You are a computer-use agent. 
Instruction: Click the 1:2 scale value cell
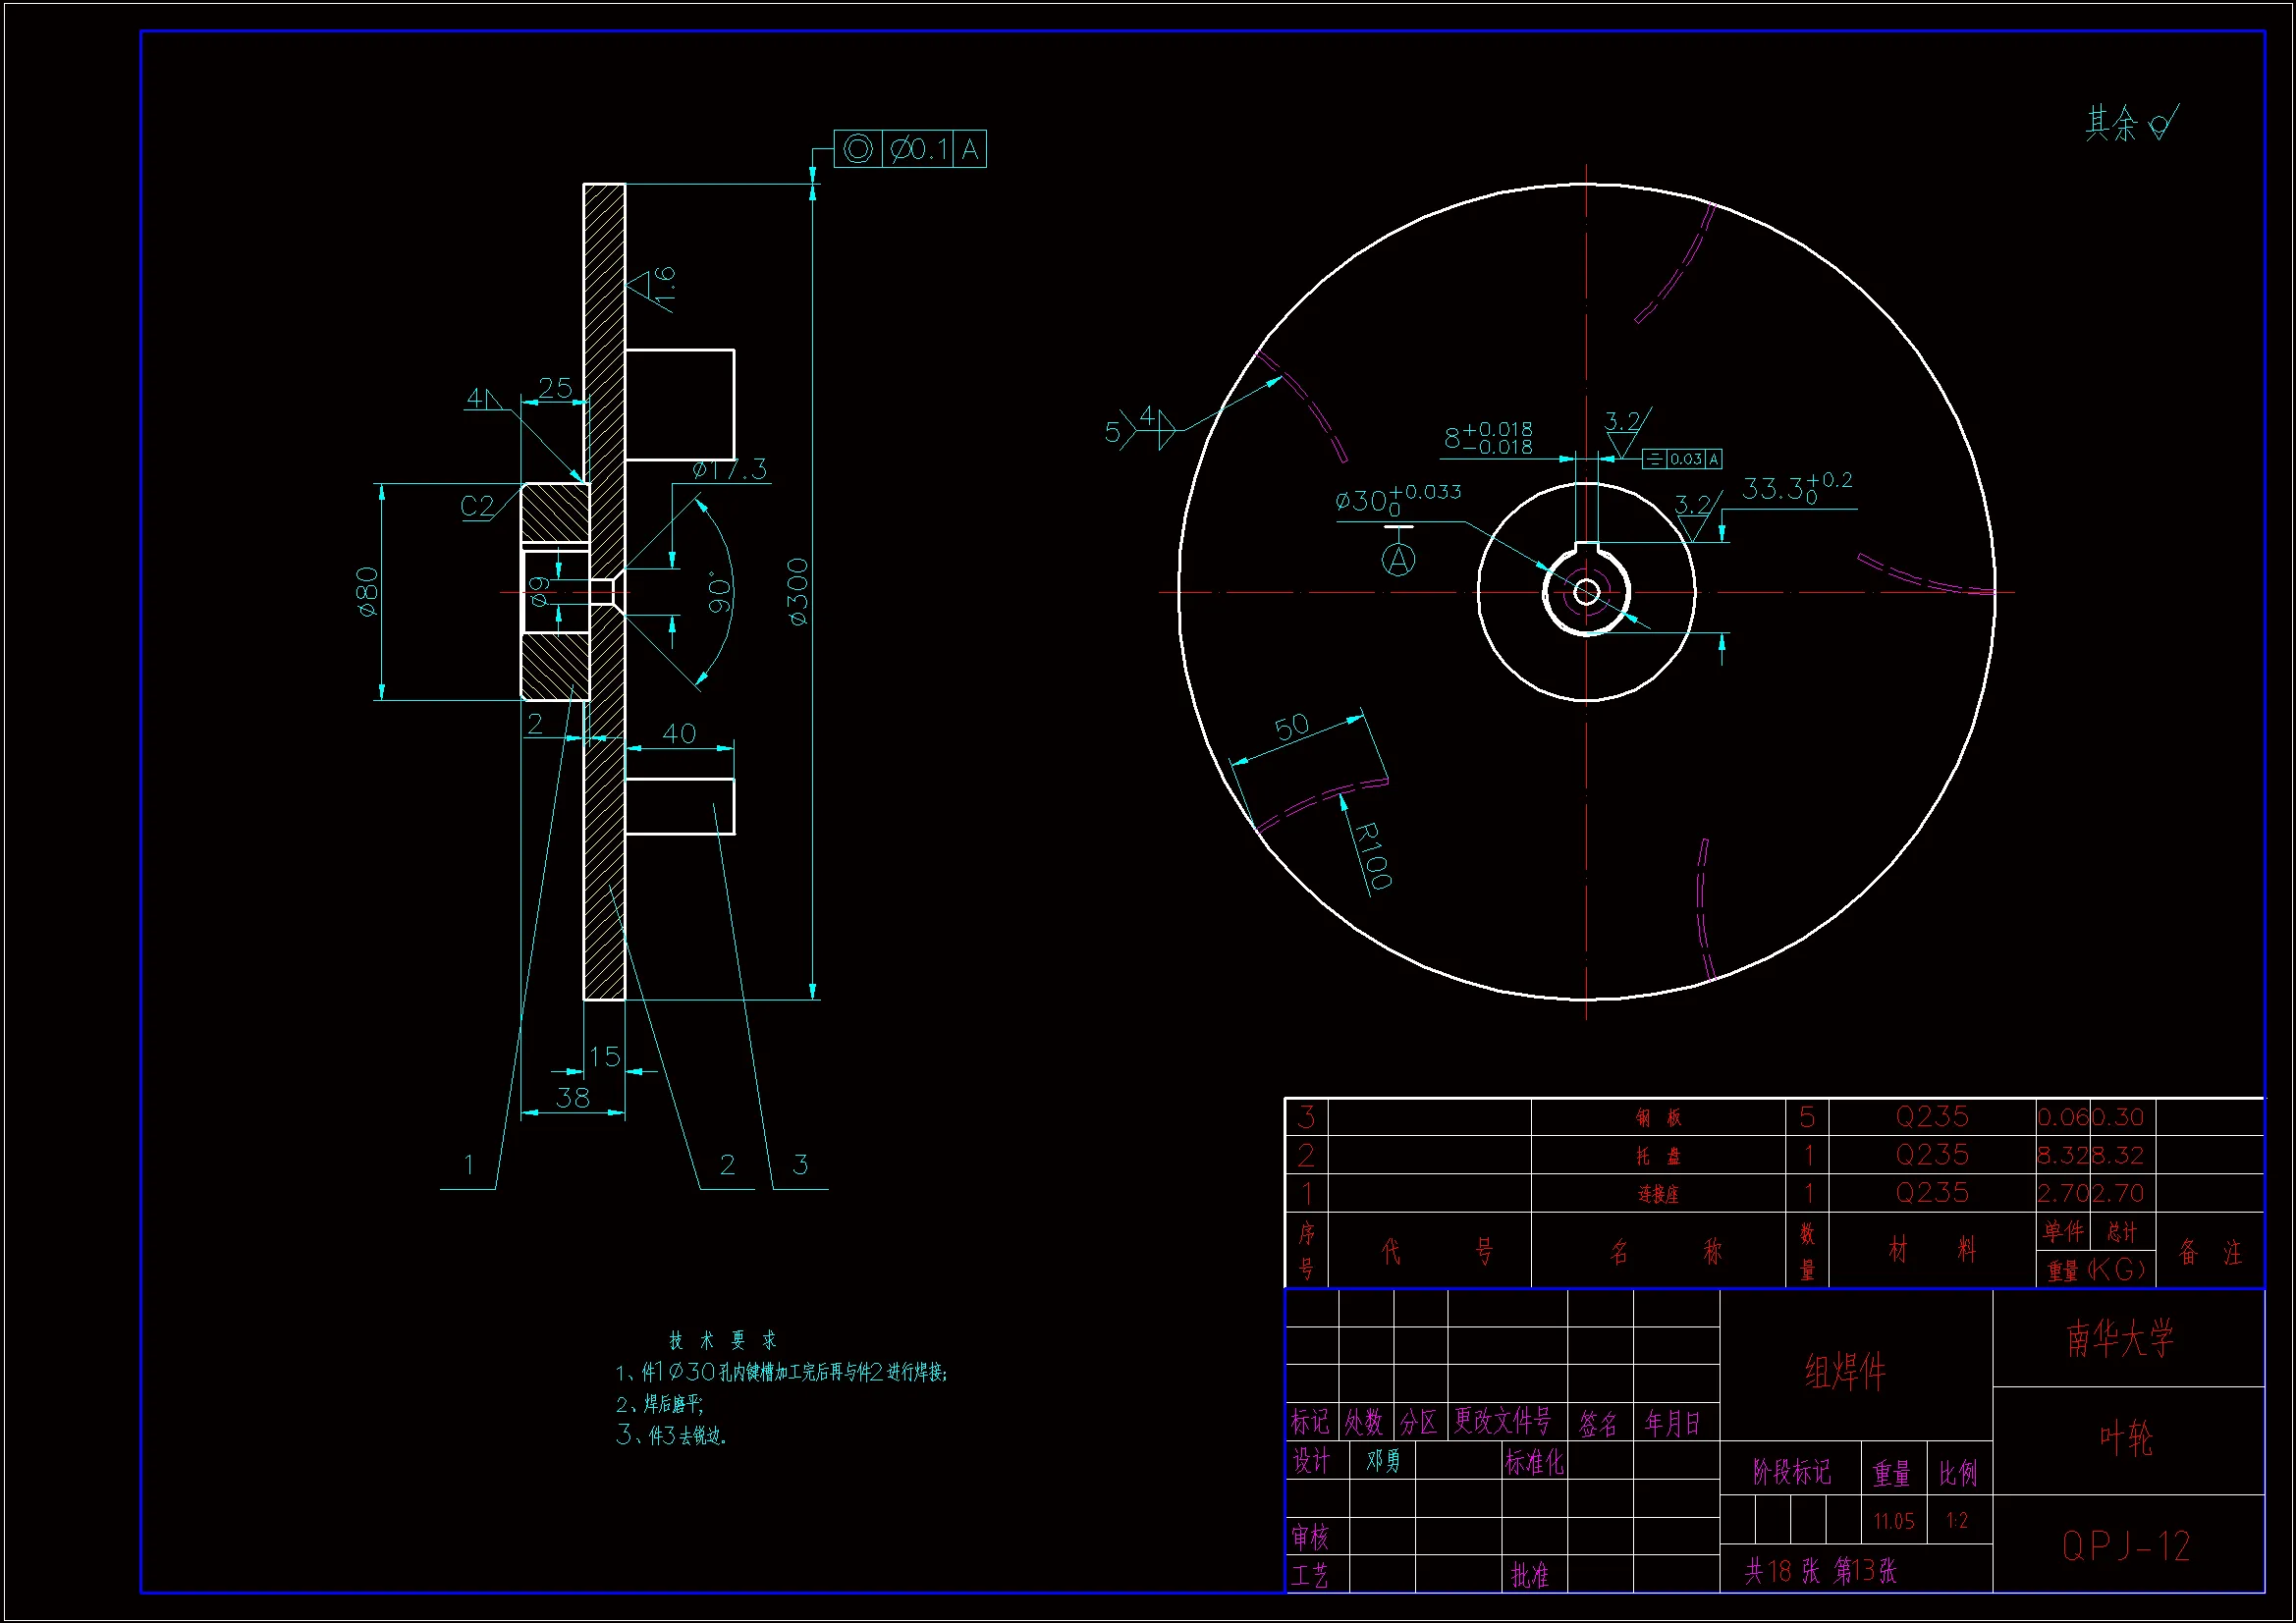pos(1956,1521)
